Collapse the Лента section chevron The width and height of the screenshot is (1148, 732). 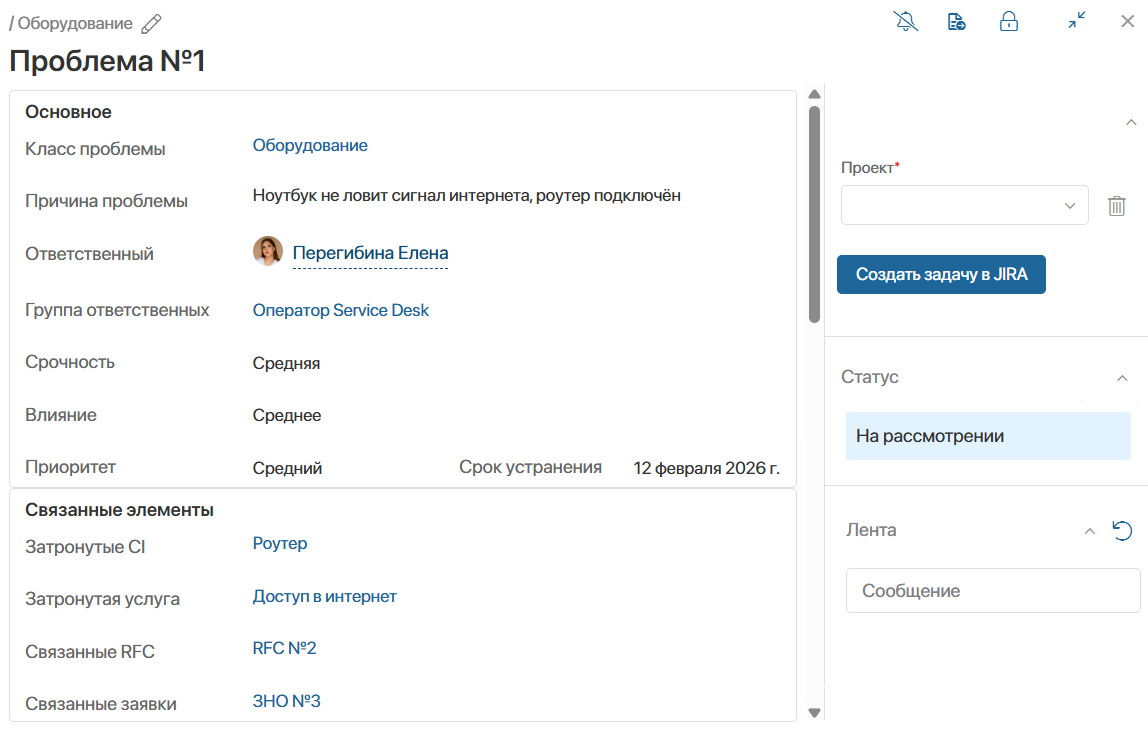pyautogui.click(x=1089, y=531)
